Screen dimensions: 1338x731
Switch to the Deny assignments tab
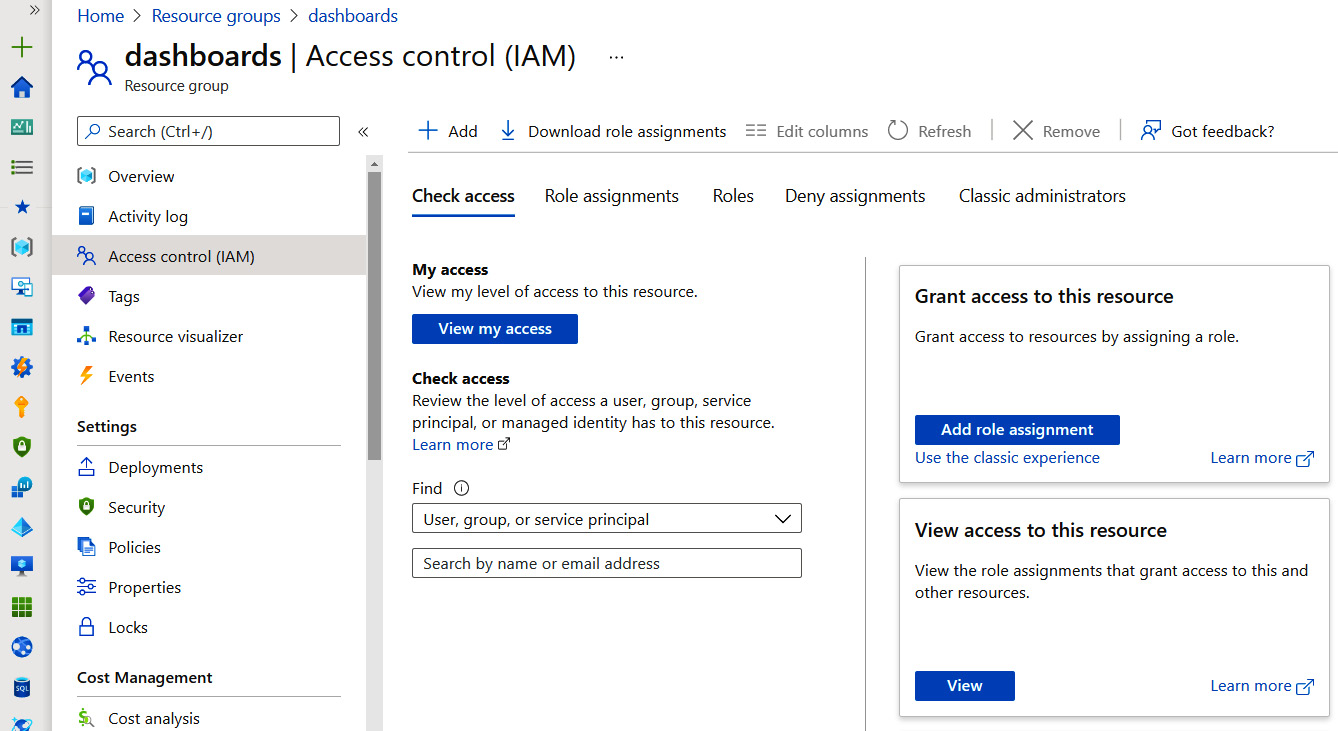tap(855, 196)
